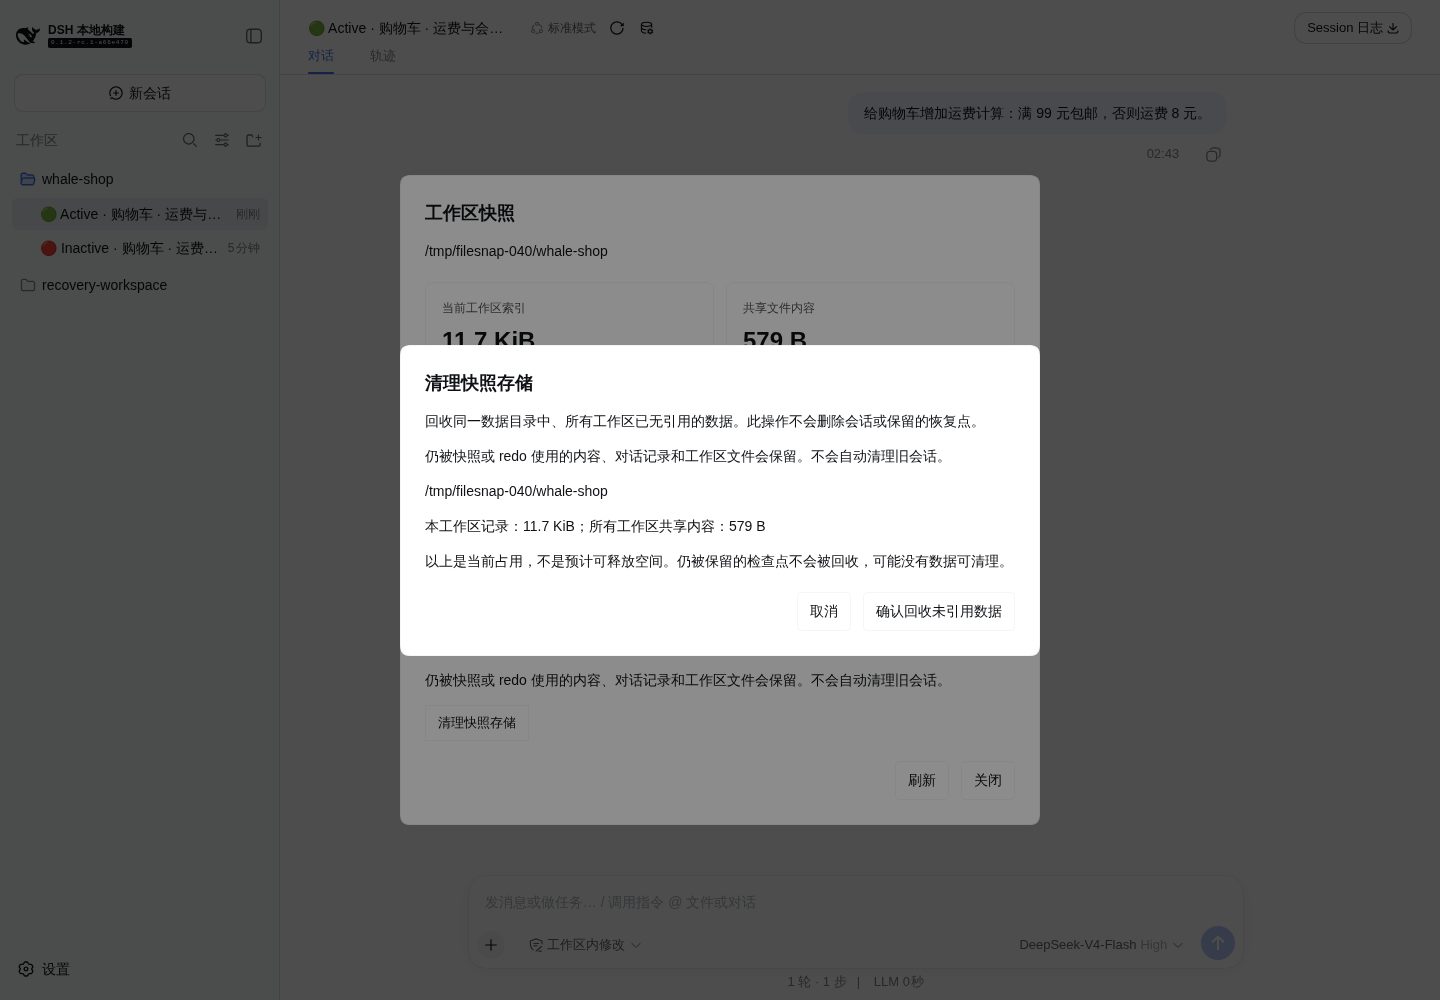Click the 1 轮 · 1 步 status text
The width and height of the screenshot is (1440, 1000).
[817, 982]
